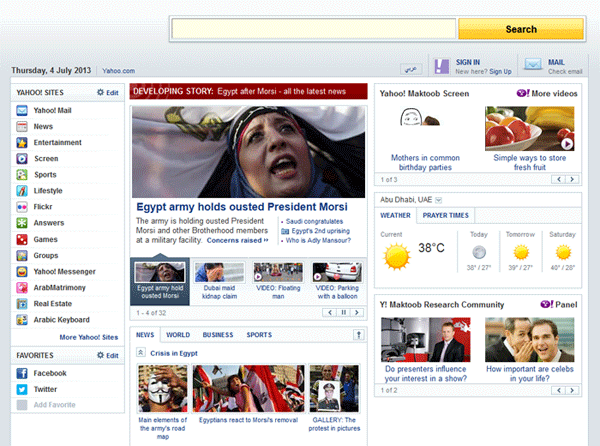Screen dimensions: 600x446
Task: Click in the search input field
Action: pyautogui.click(x=314, y=29)
